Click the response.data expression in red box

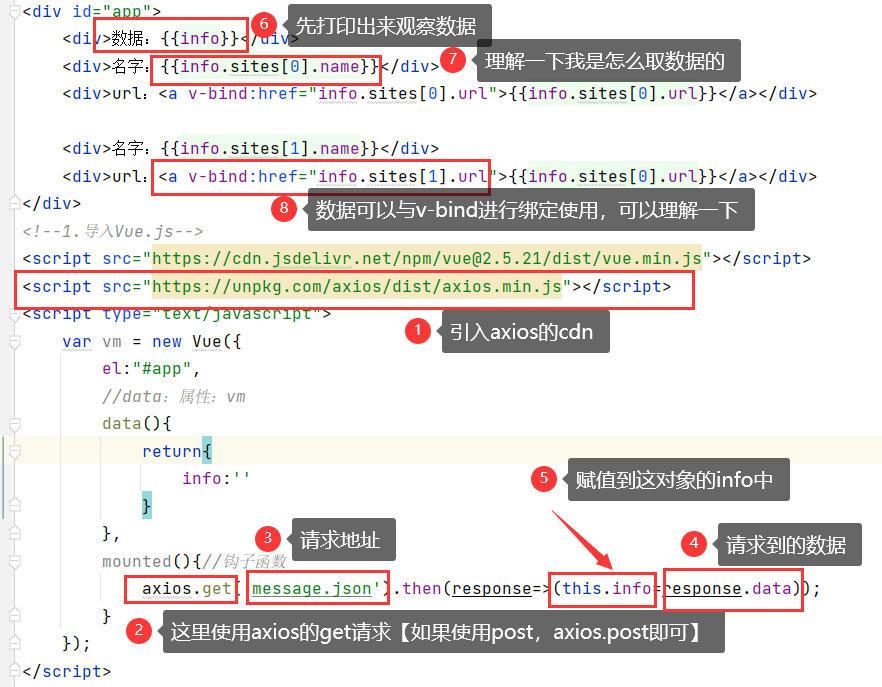(x=732, y=588)
